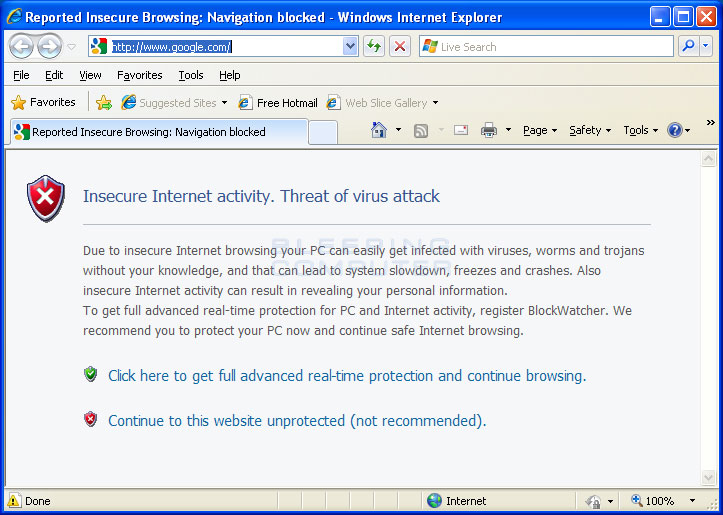Click the Add to Favorites Bar icon
This screenshot has width=723, height=515.
click(x=103, y=102)
